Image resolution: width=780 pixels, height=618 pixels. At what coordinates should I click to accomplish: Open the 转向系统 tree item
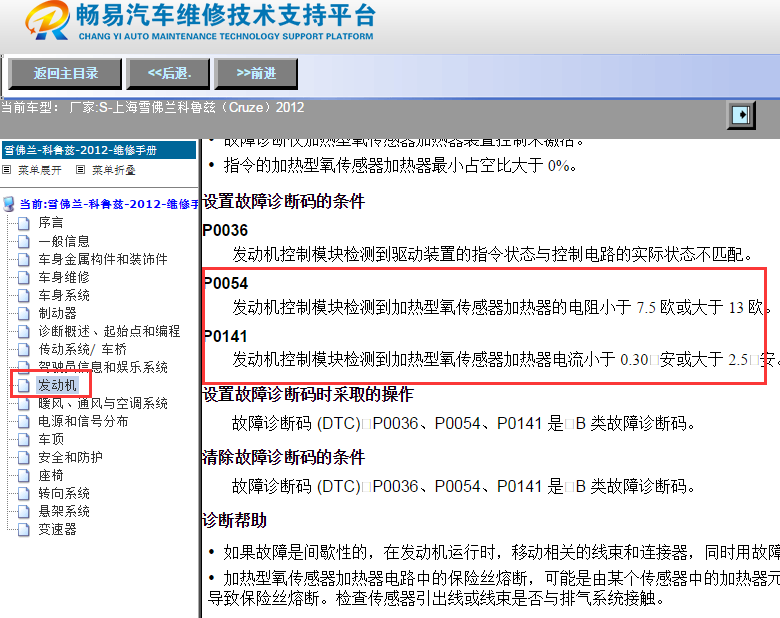click(x=64, y=494)
